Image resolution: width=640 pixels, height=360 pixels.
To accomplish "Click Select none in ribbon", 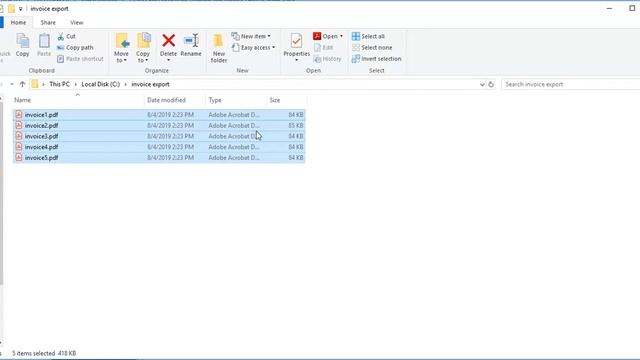I will click(372, 48).
